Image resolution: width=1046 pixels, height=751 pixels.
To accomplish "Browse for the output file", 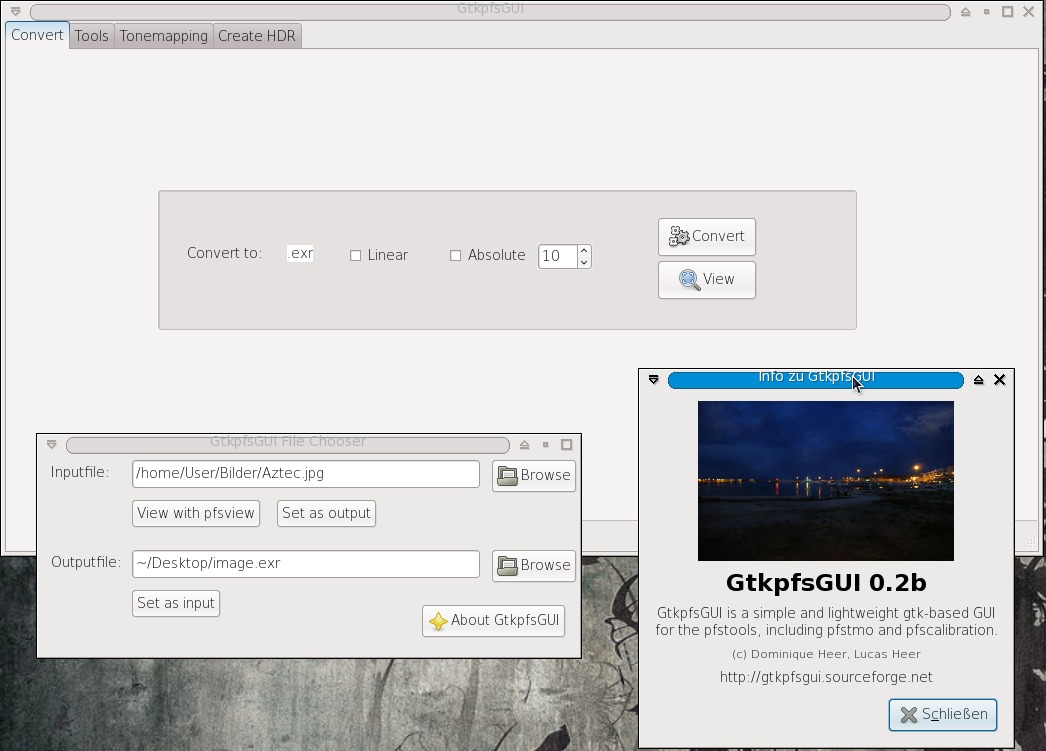I will (x=534, y=566).
